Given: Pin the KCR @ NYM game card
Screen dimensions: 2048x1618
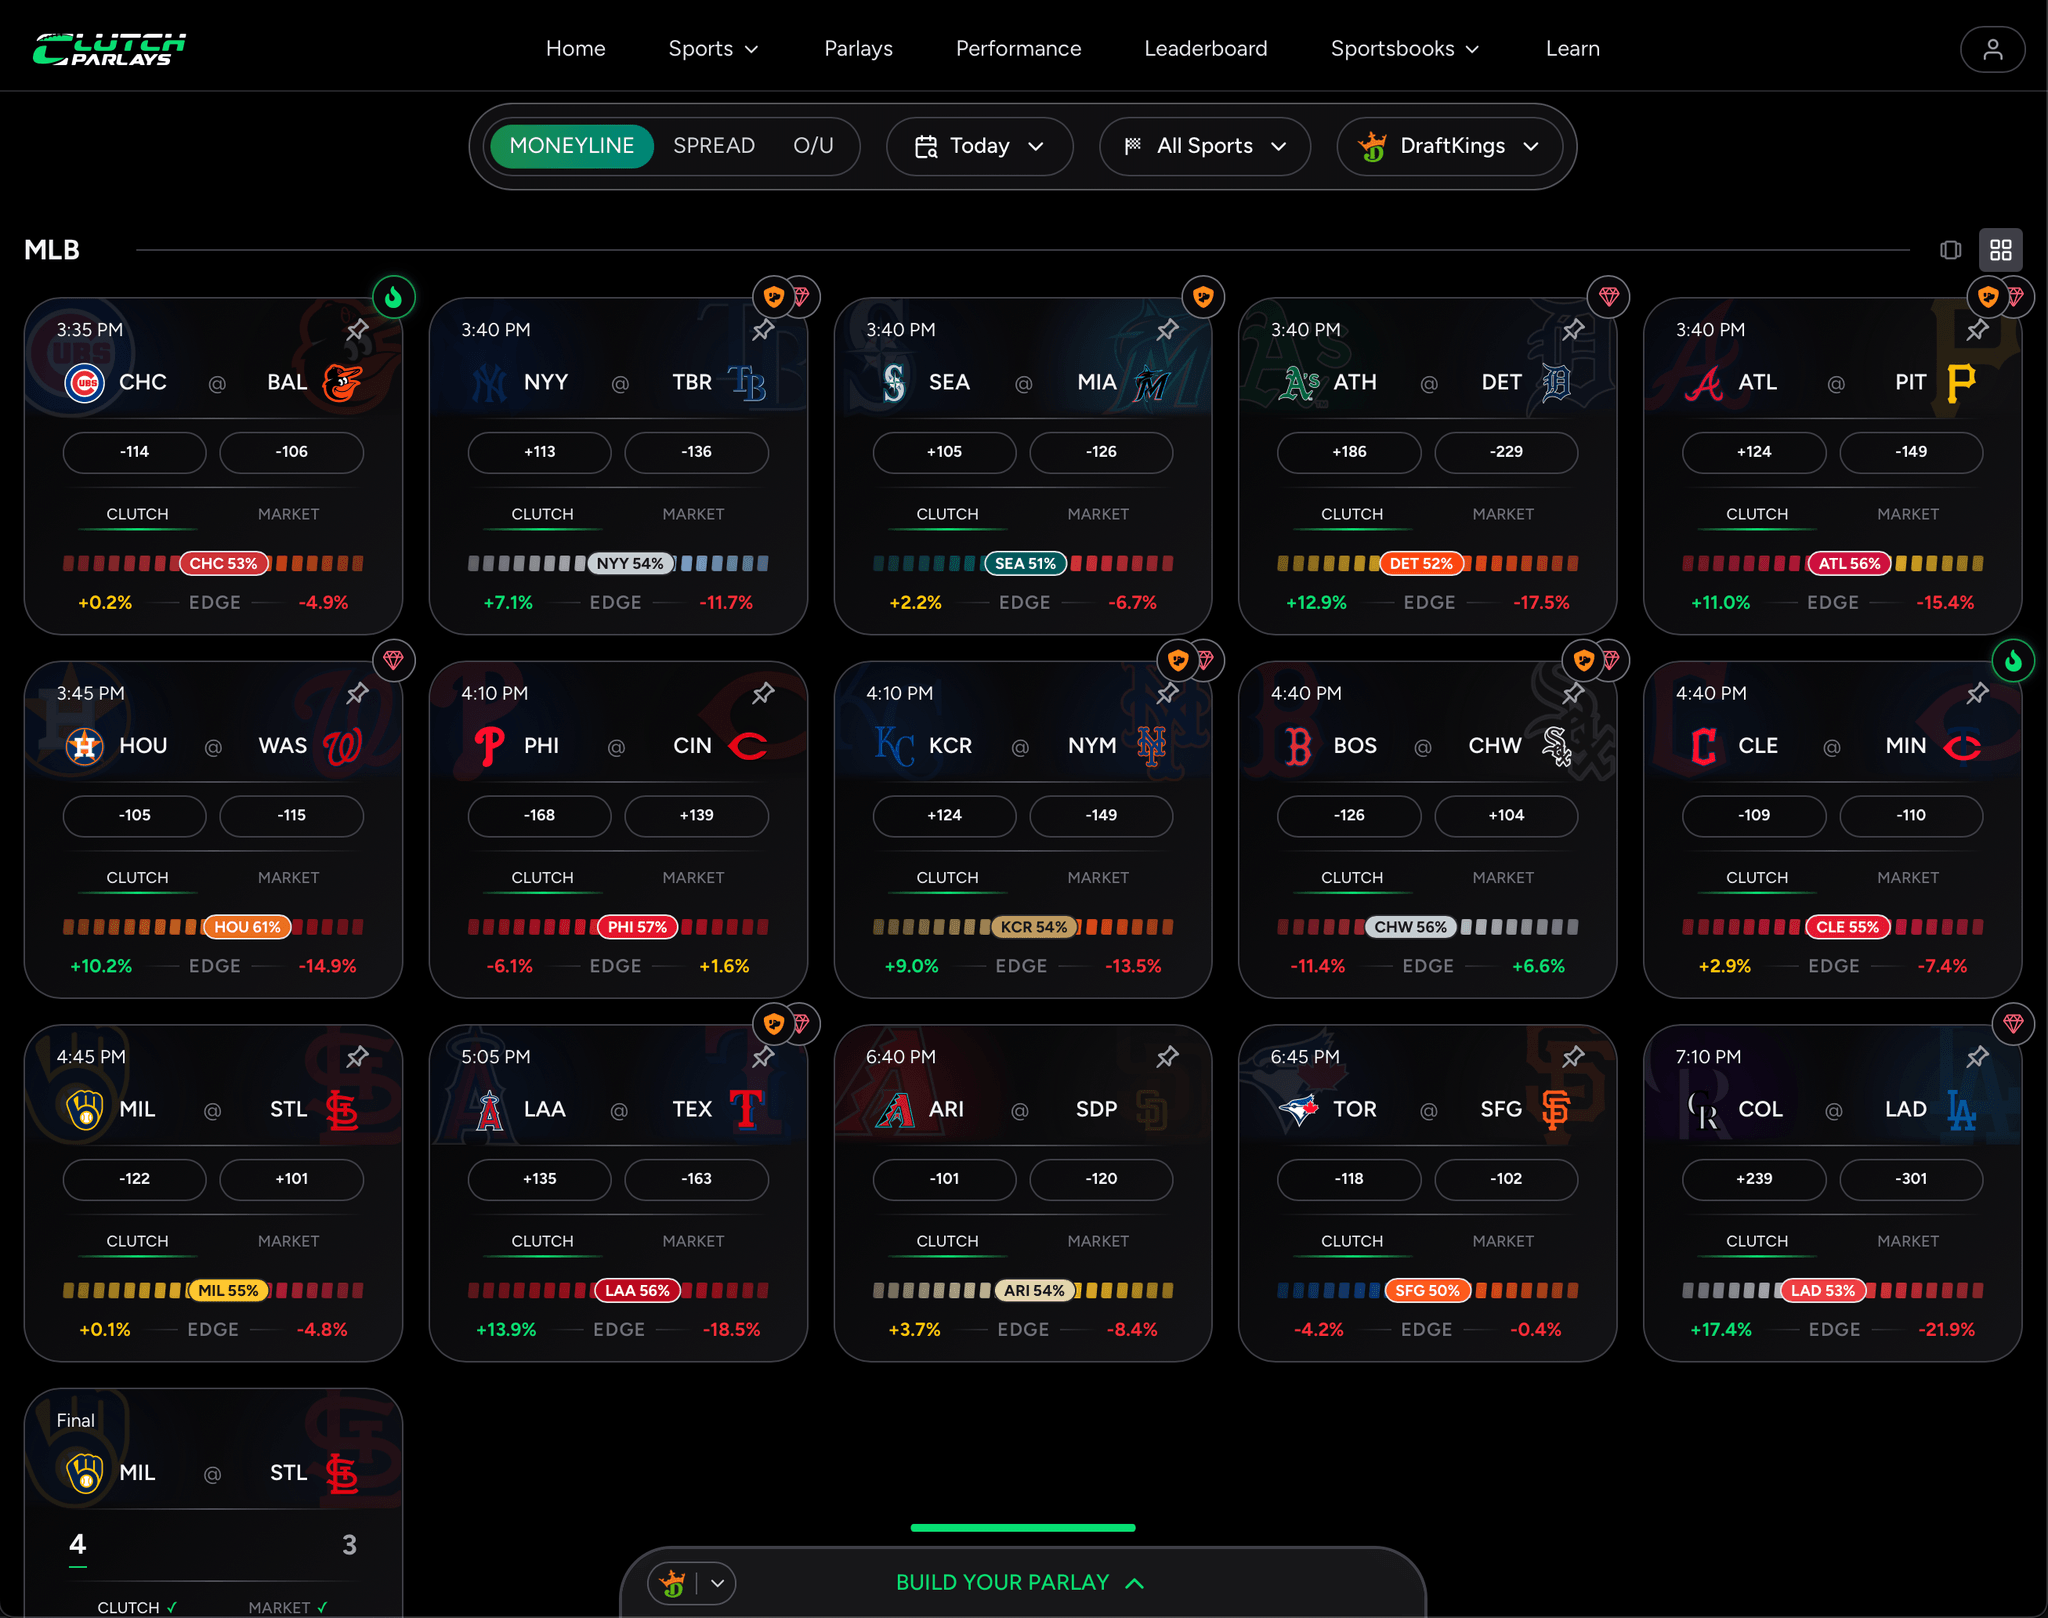Looking at the screenshot, I should [1167, 693].
